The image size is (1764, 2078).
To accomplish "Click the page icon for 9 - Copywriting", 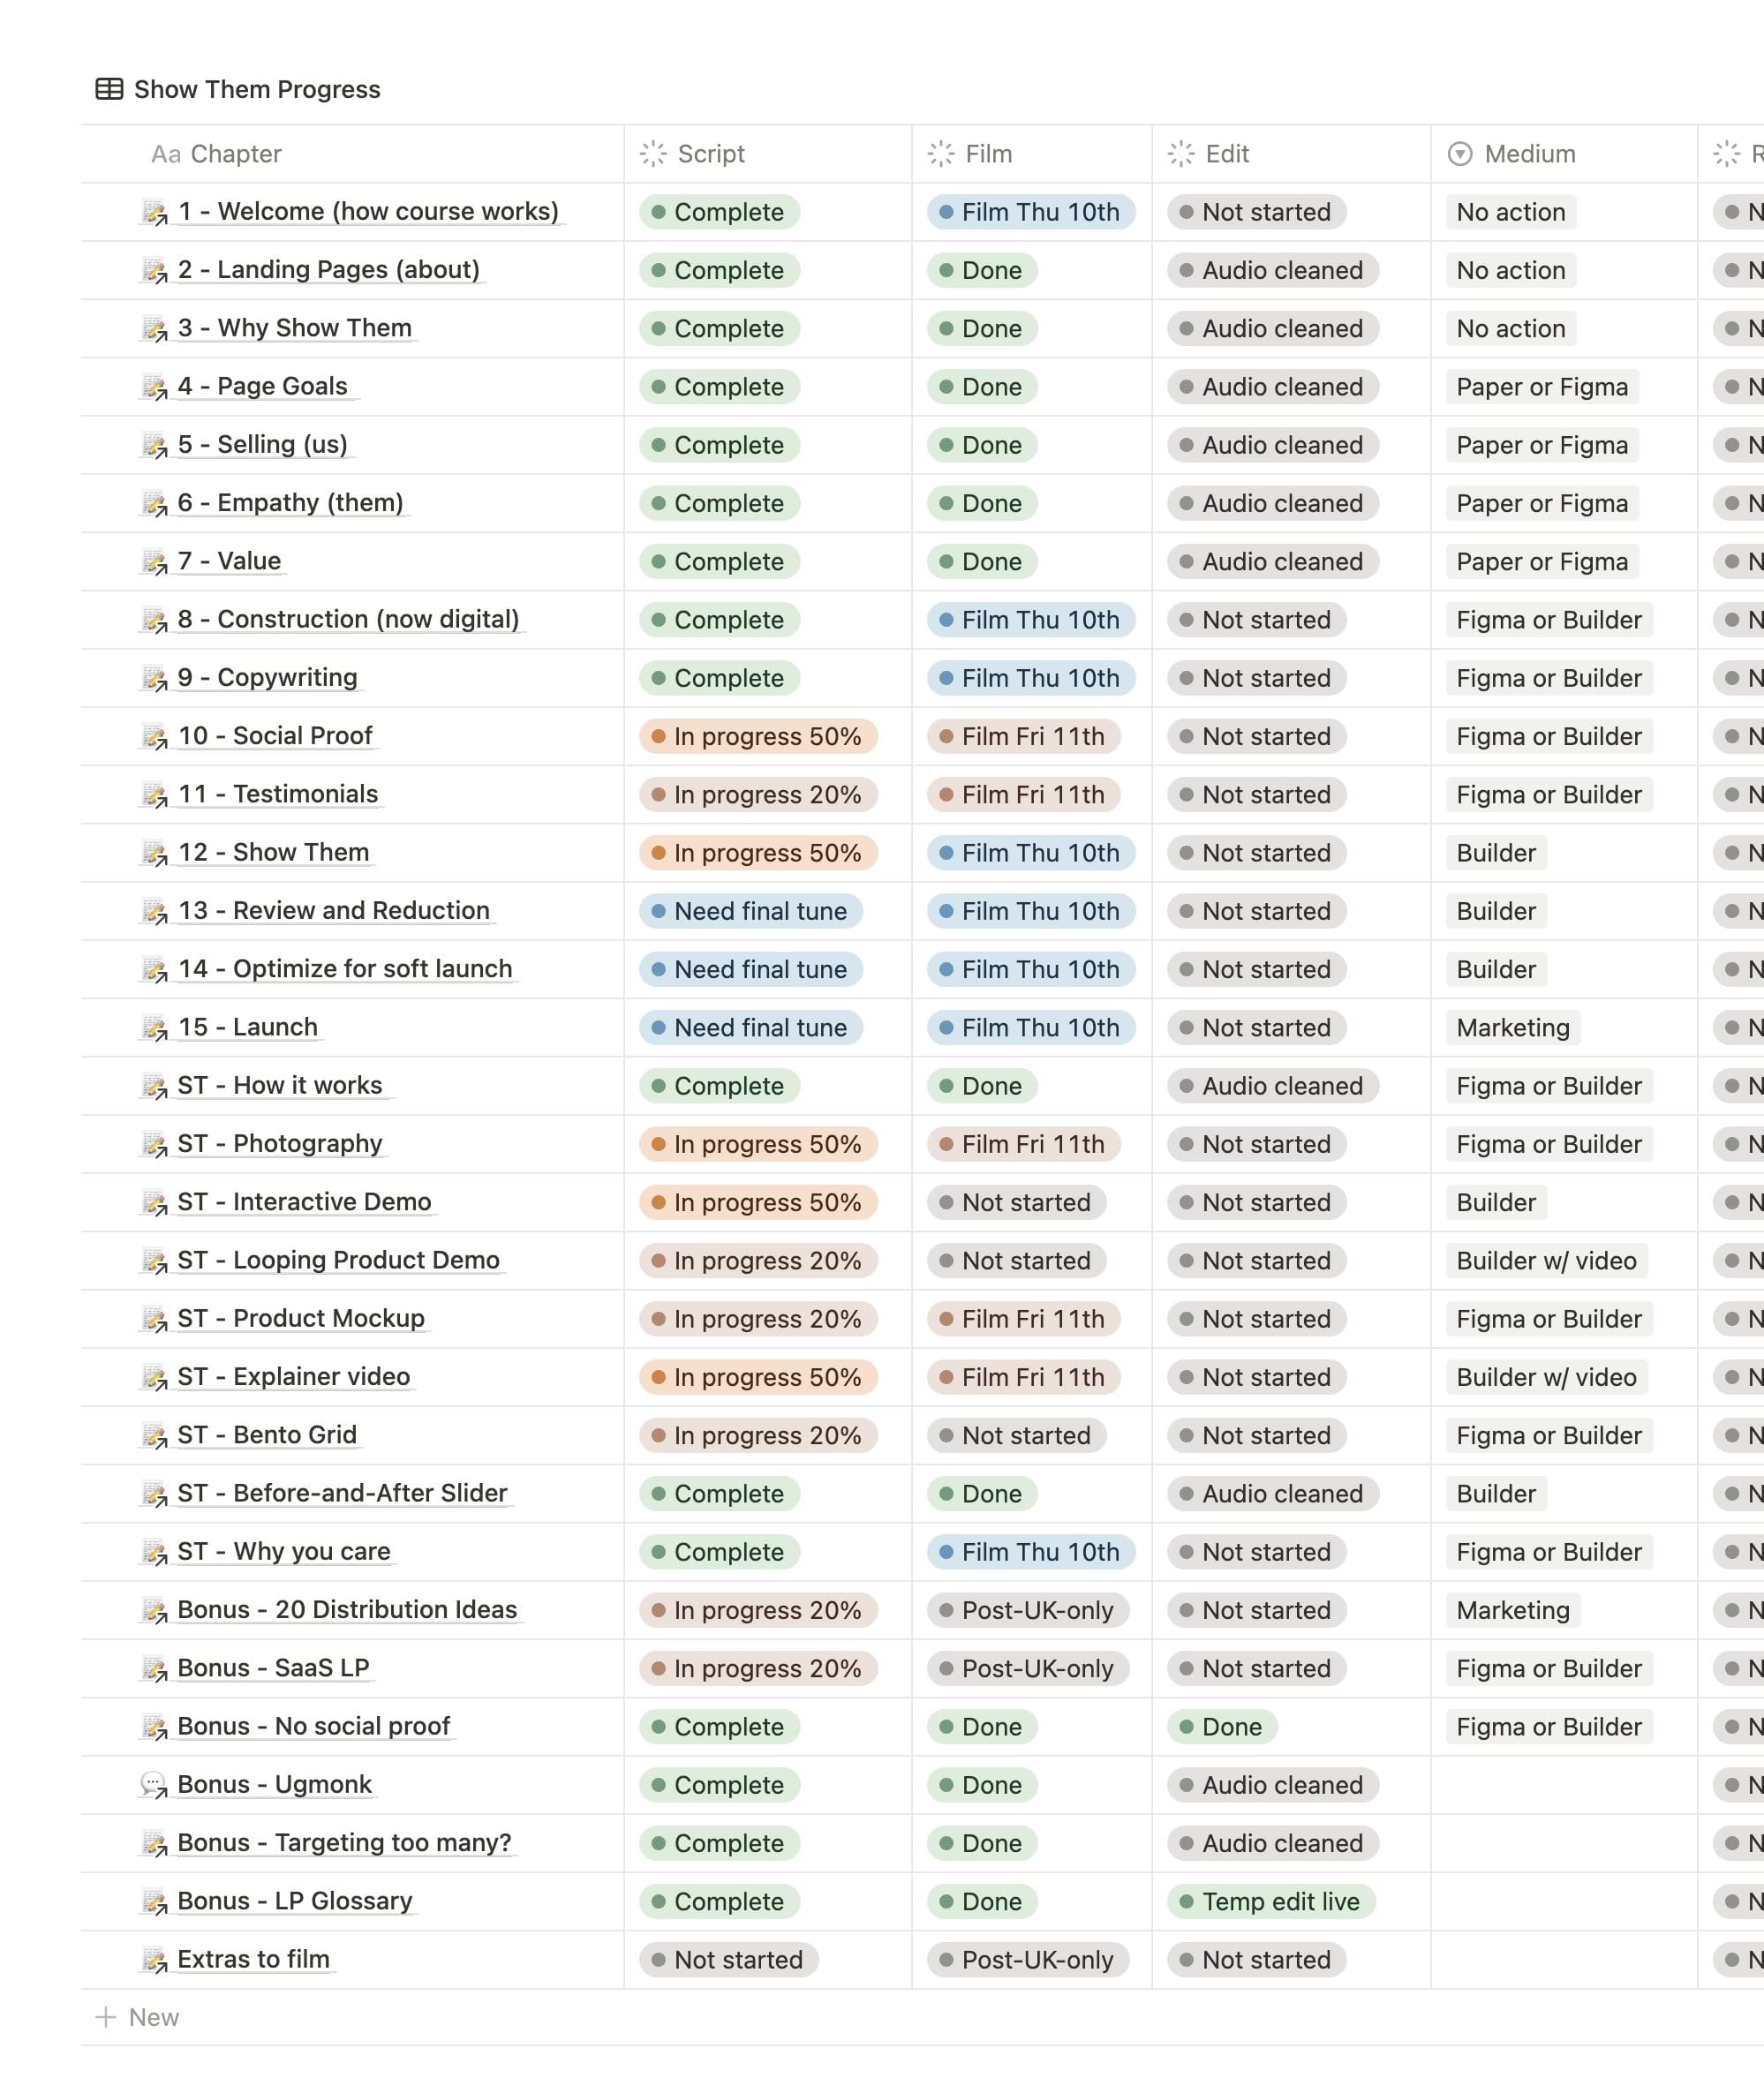I will coord(154,678).
